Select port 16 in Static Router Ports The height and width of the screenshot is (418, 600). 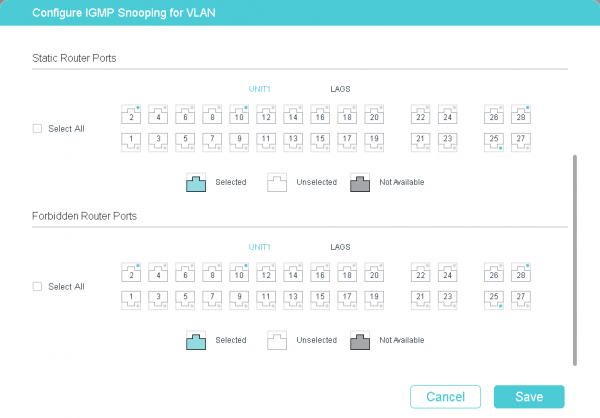tap(321, 116)
